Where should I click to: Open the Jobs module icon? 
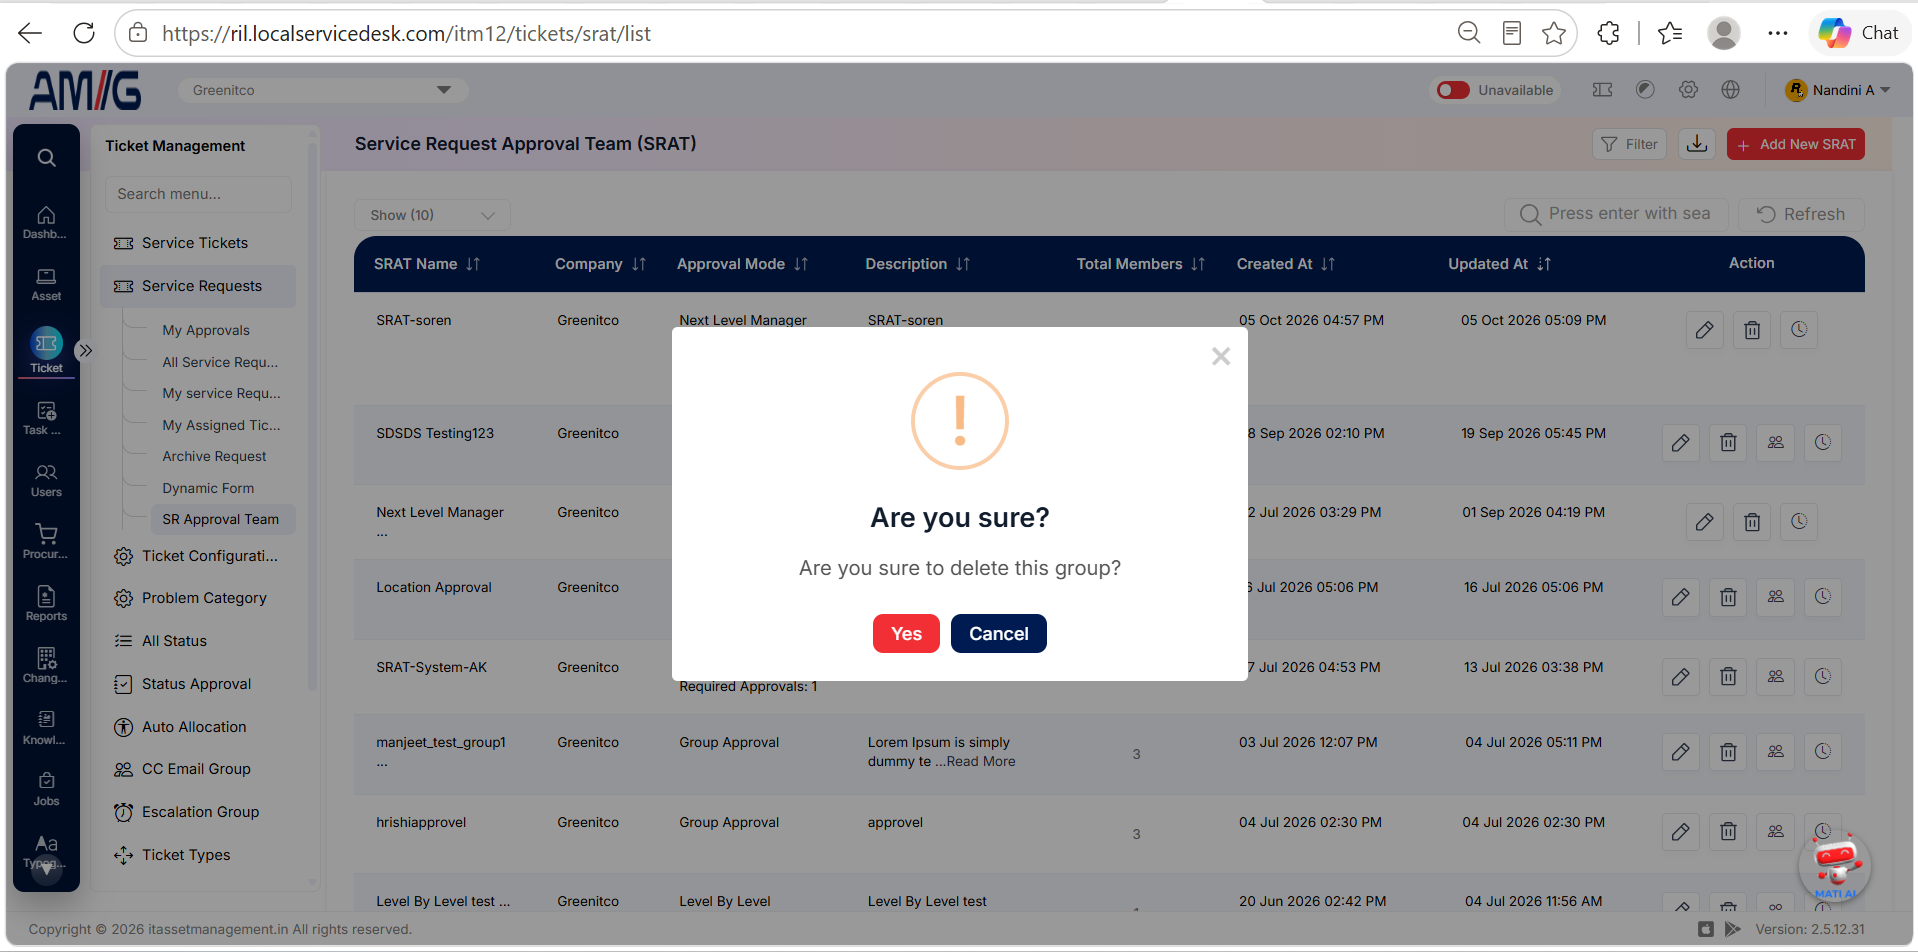(46, 789)
